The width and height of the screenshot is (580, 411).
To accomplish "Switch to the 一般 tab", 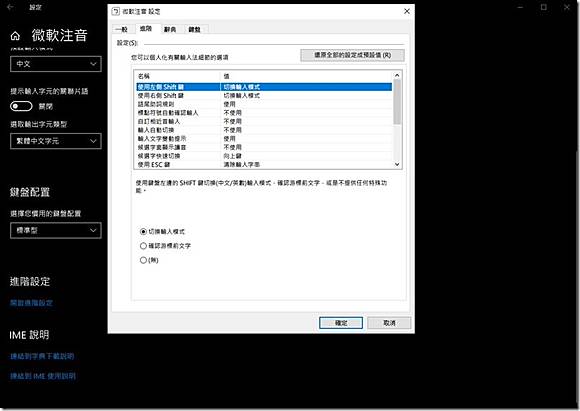I will [x=122, y=29].
